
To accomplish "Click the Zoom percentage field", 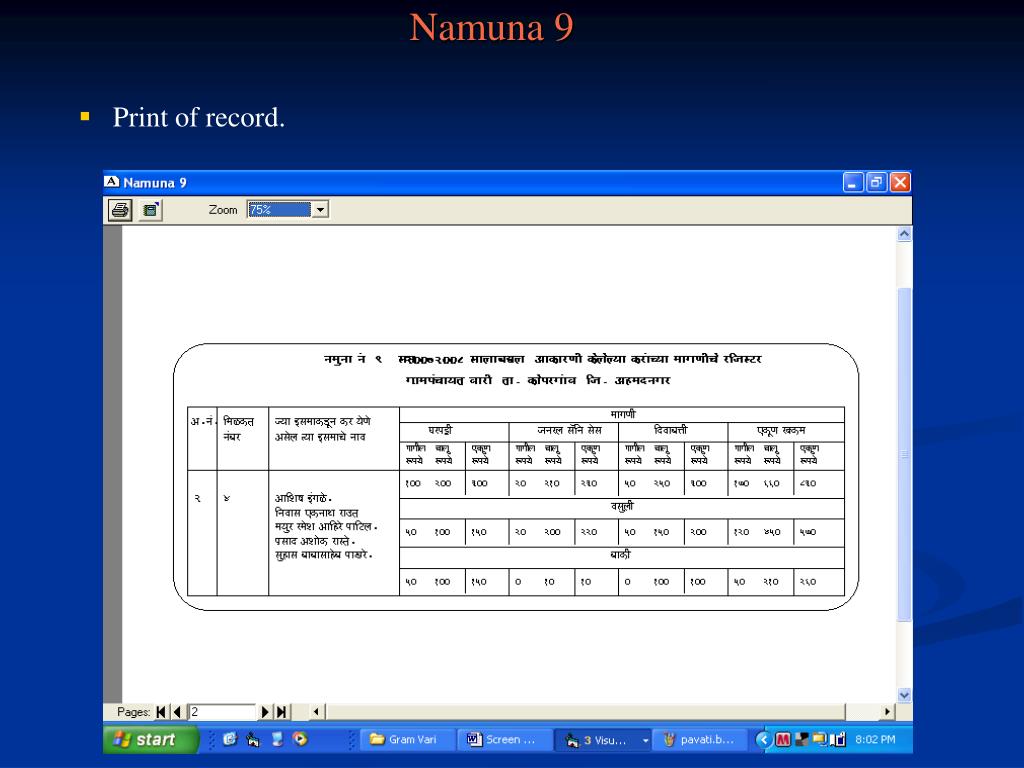I will point(280,210).
